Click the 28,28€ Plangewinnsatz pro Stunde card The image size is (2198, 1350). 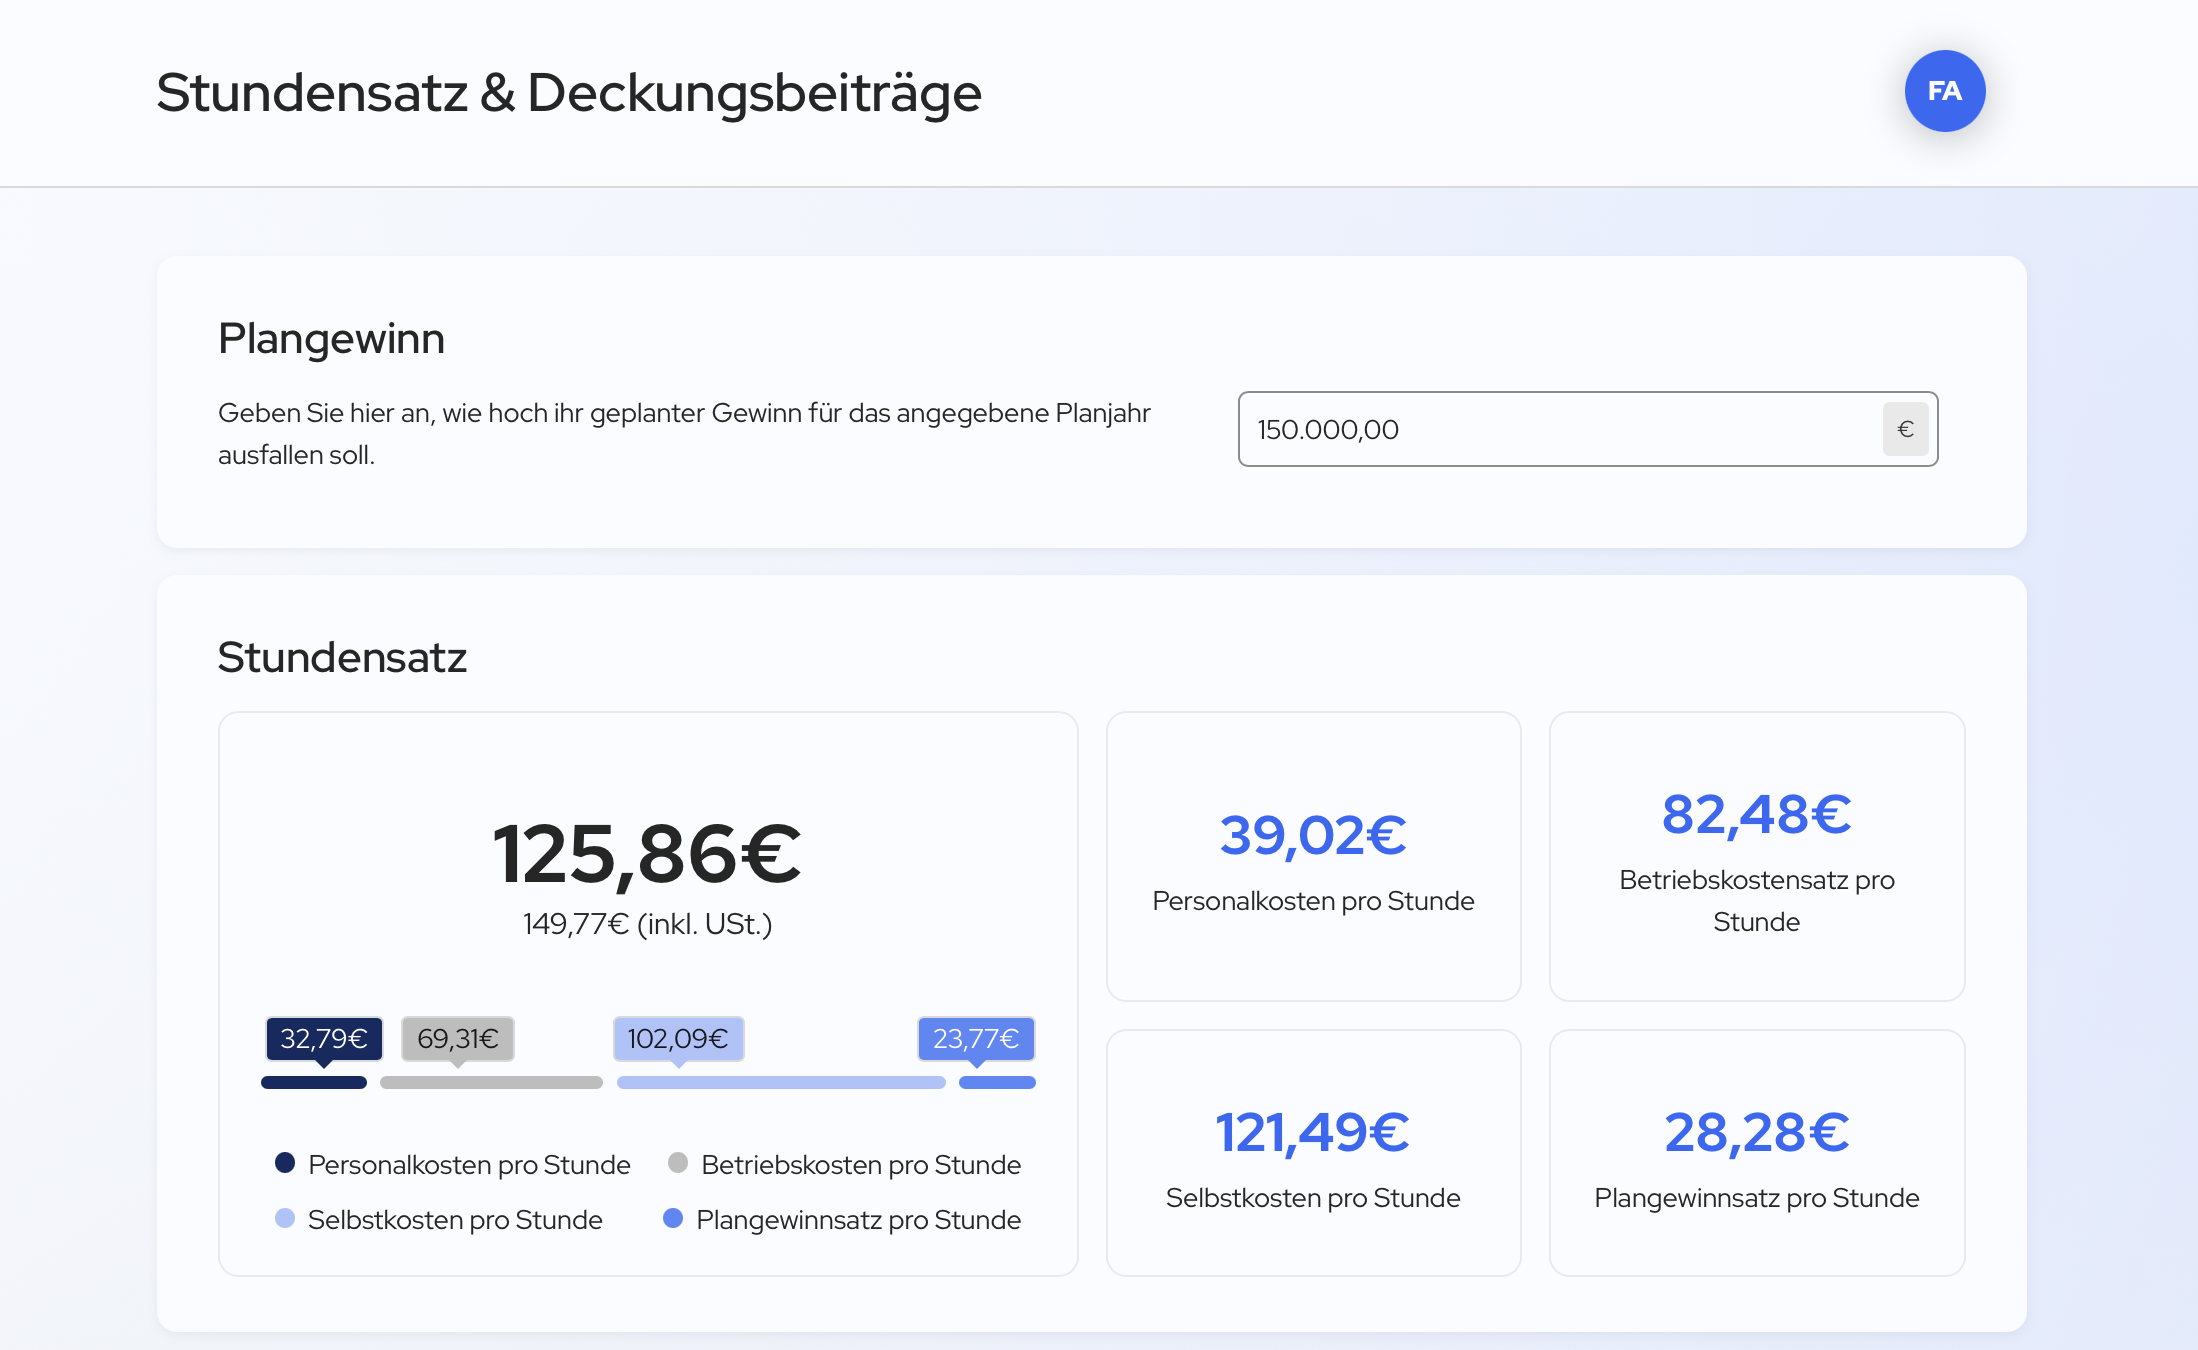[x=1756, y=1153]
